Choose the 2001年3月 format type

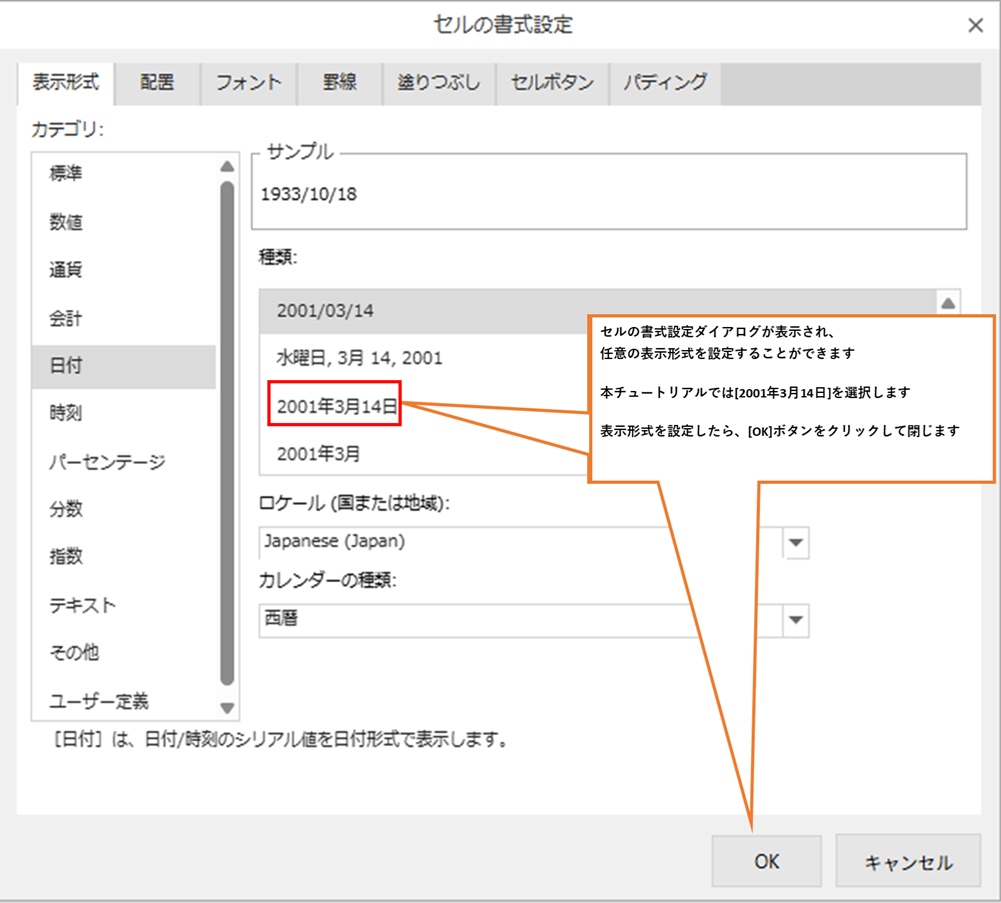(x=318, y=453)
